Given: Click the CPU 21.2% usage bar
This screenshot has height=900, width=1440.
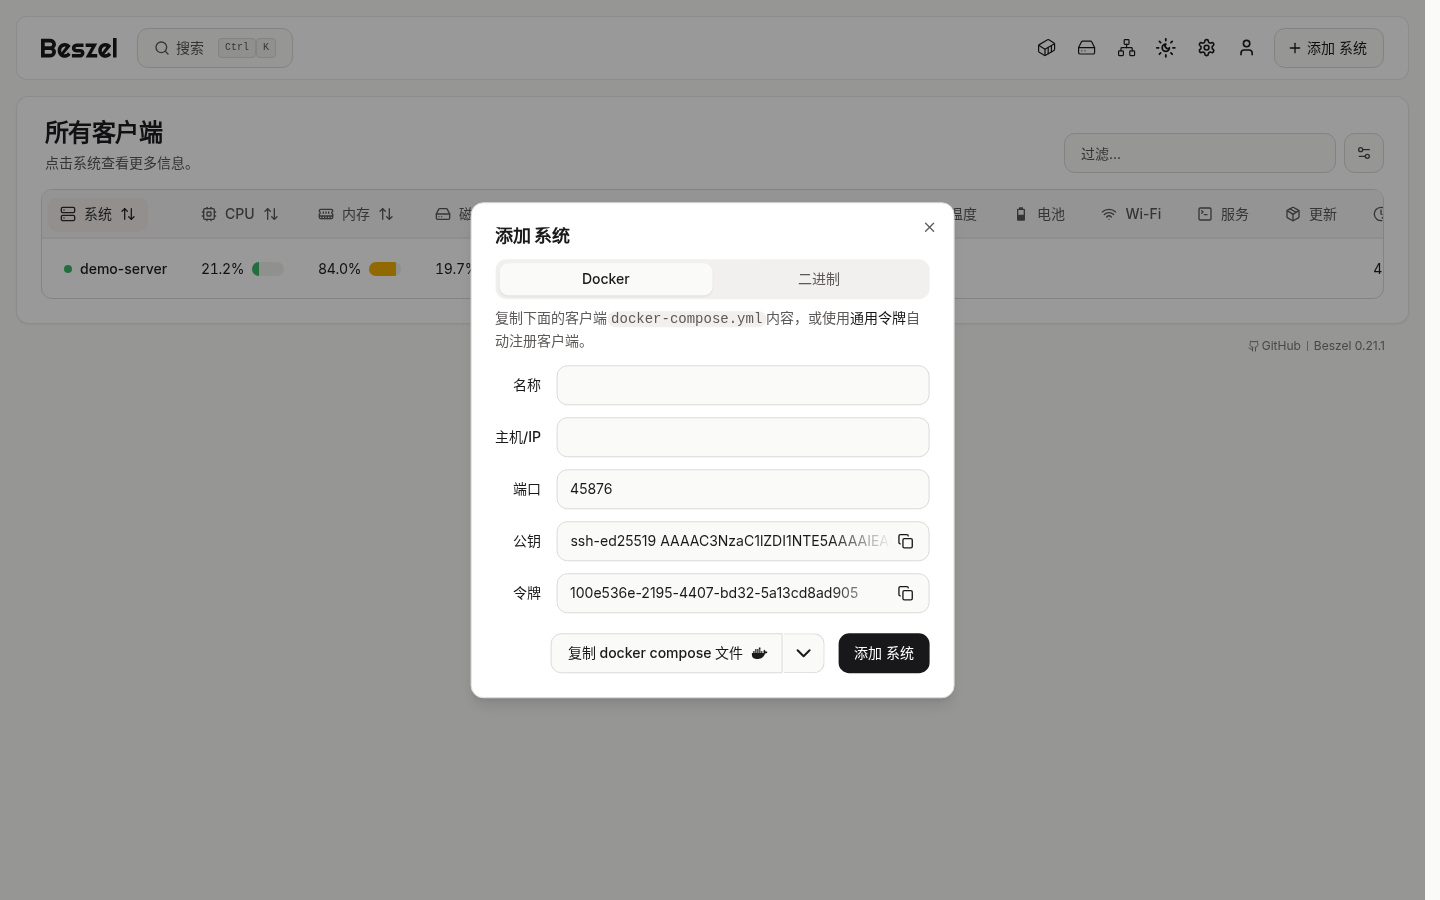Looking at the screenshot, I should pos(268,269).
